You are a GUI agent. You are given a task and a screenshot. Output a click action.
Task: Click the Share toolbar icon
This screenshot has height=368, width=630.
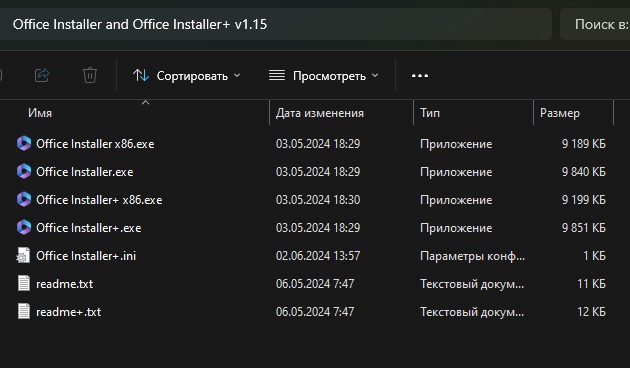[42, 75]
